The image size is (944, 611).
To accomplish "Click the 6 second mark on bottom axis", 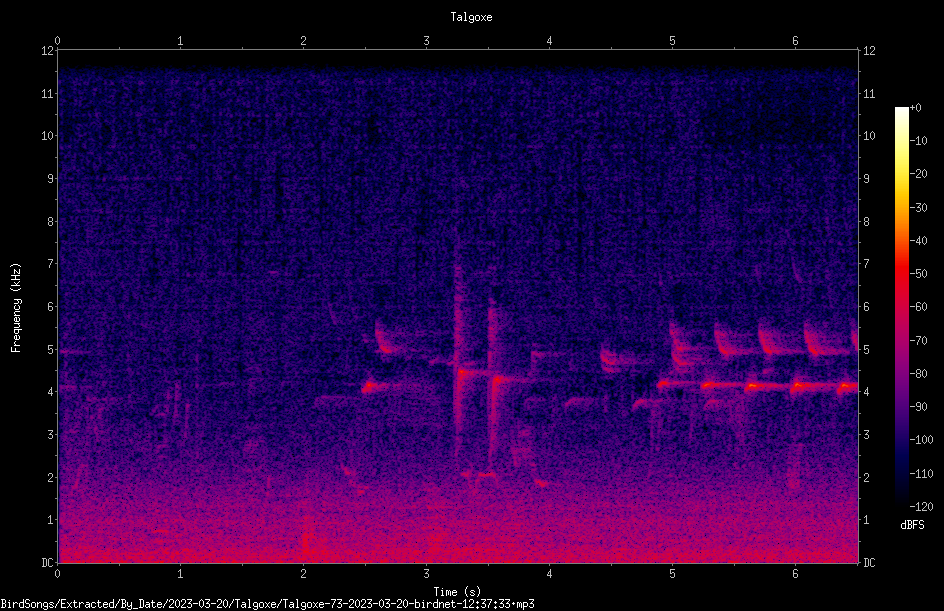I will coord(795,574).
